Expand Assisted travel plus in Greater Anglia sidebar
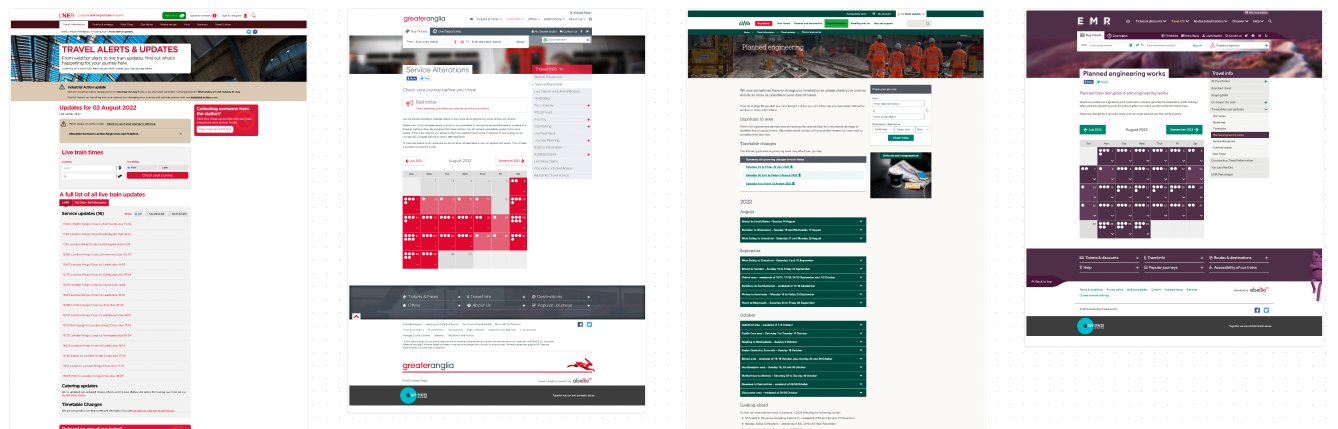The image size is (1338, 429). pyautogui.click(x=588, y=154)
